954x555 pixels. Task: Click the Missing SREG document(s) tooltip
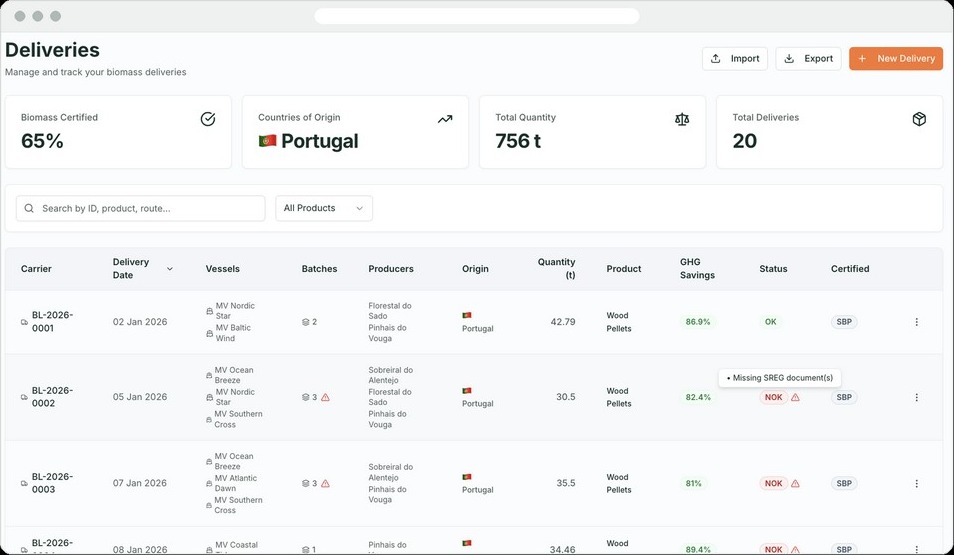[780, 378]
